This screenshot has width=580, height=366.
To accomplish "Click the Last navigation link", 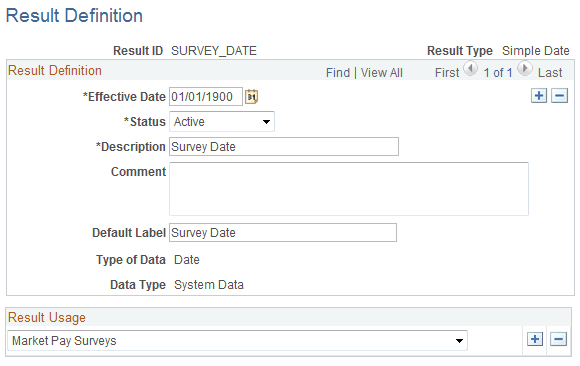I will point(550,73).
